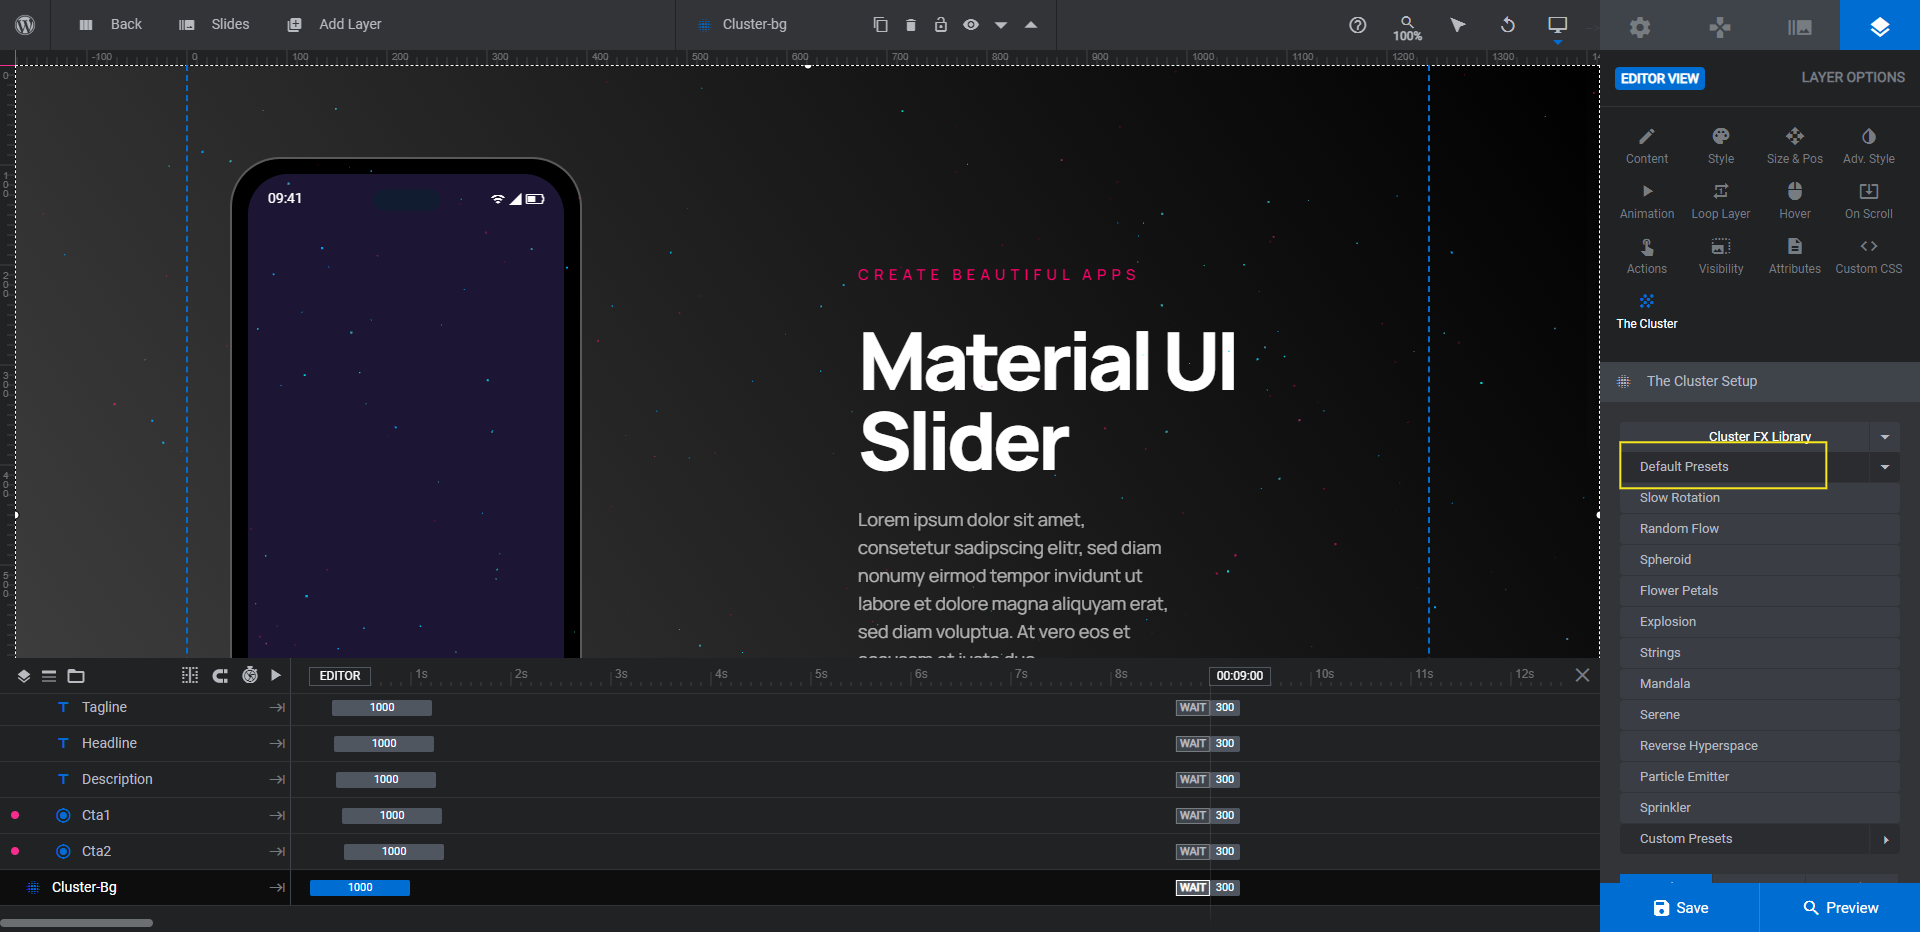Click the Editor View button
Screen dimensions: 1920x932
pos(1660,78)
